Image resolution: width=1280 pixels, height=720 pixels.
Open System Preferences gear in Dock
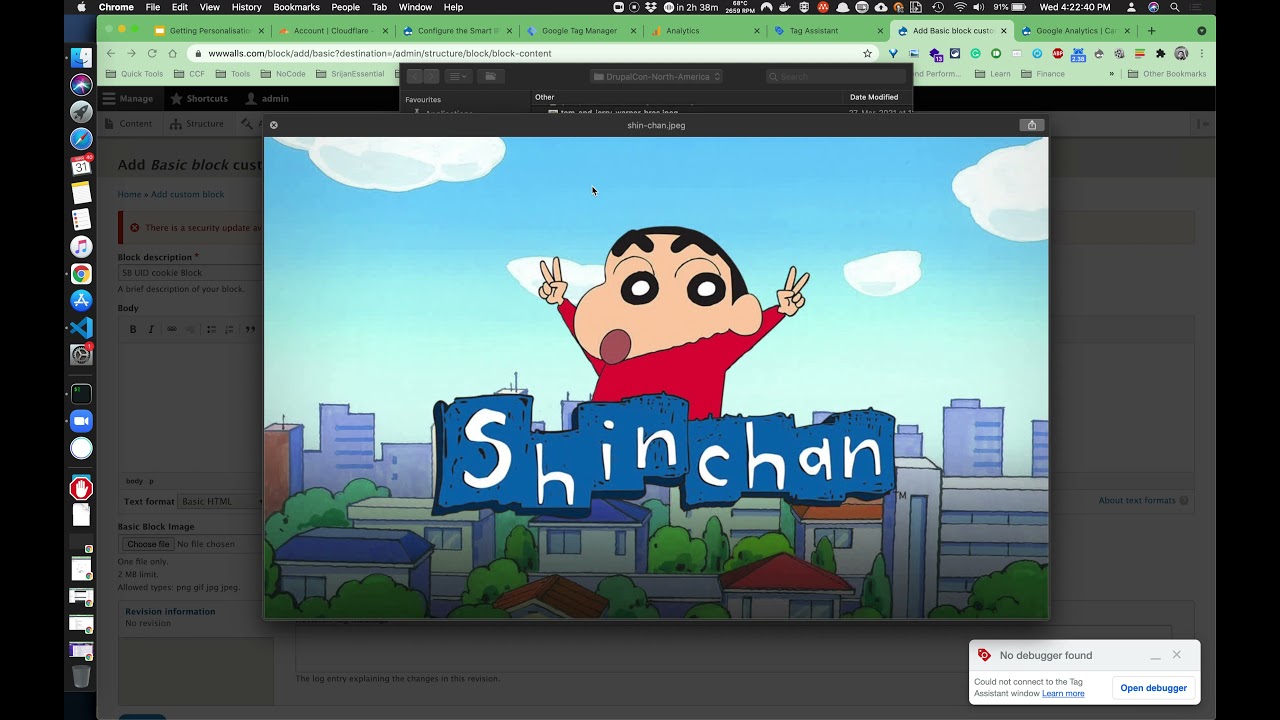(x=81, y=355)
